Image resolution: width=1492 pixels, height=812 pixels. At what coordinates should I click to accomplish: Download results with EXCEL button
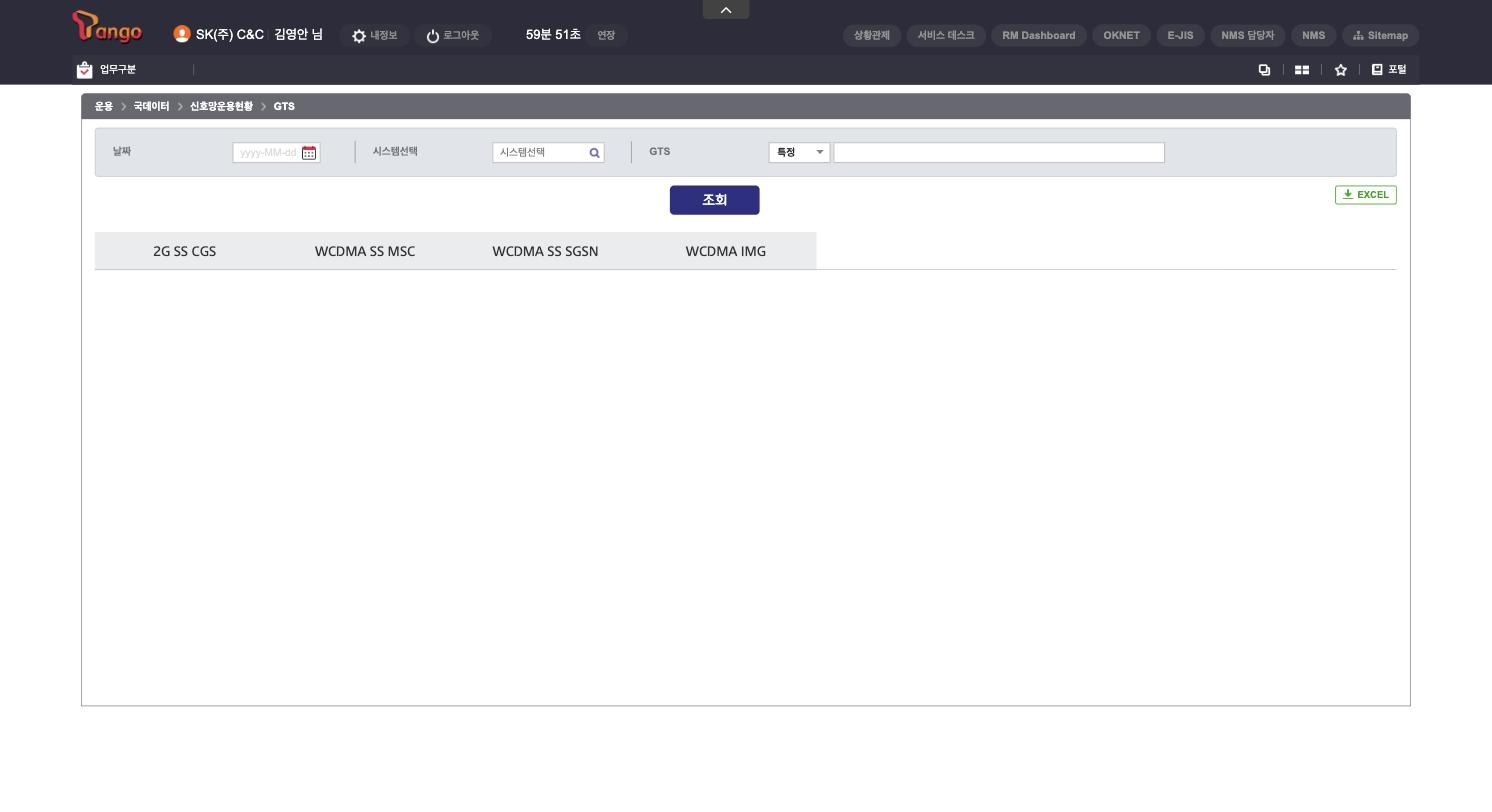(1365, 195)
